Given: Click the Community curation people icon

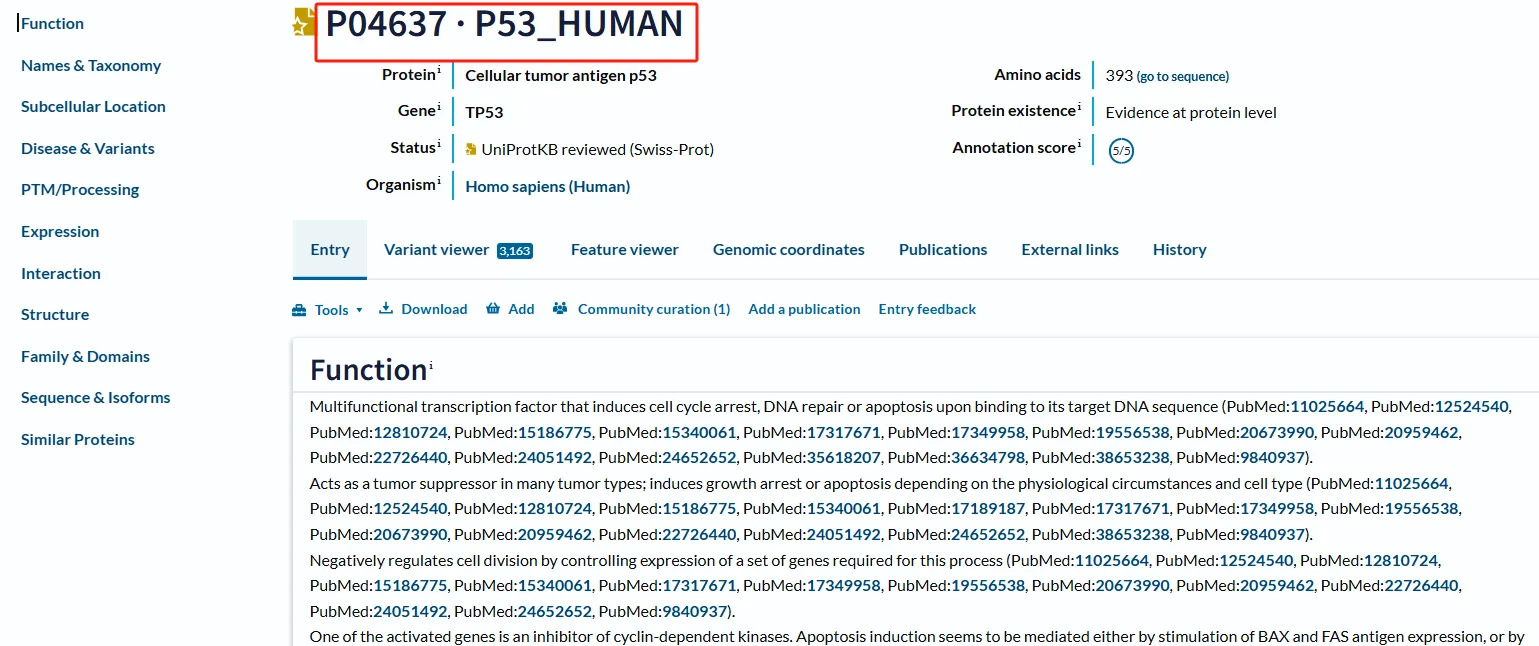Looking at the screenshot, I should (x=560, y=309).
